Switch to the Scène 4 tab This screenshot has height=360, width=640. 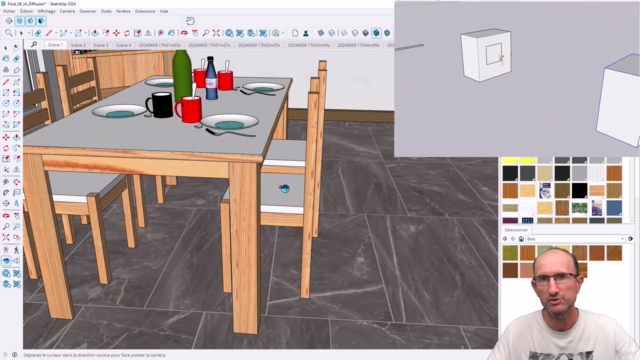(x=123, y=45)
